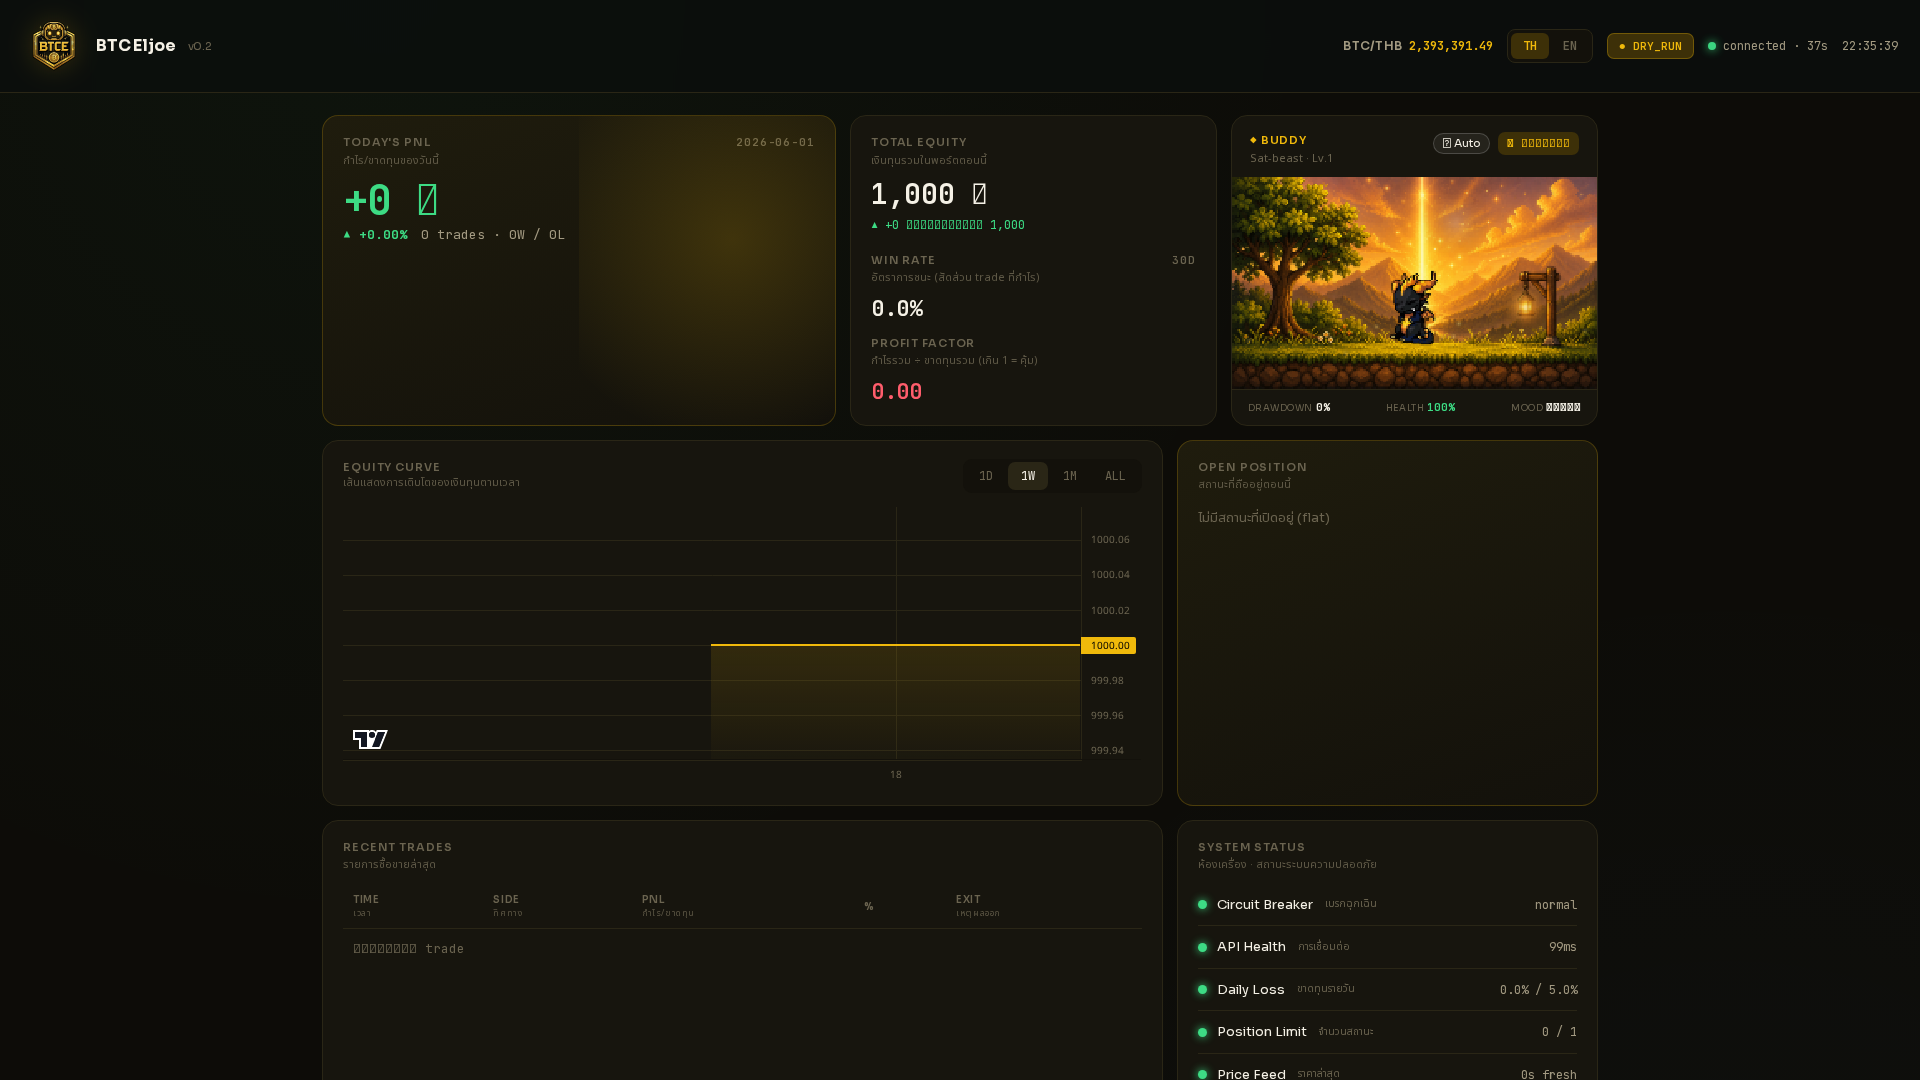
Task: Click the Price Feed '0s fresh' value
Action: (1549, 1074)
